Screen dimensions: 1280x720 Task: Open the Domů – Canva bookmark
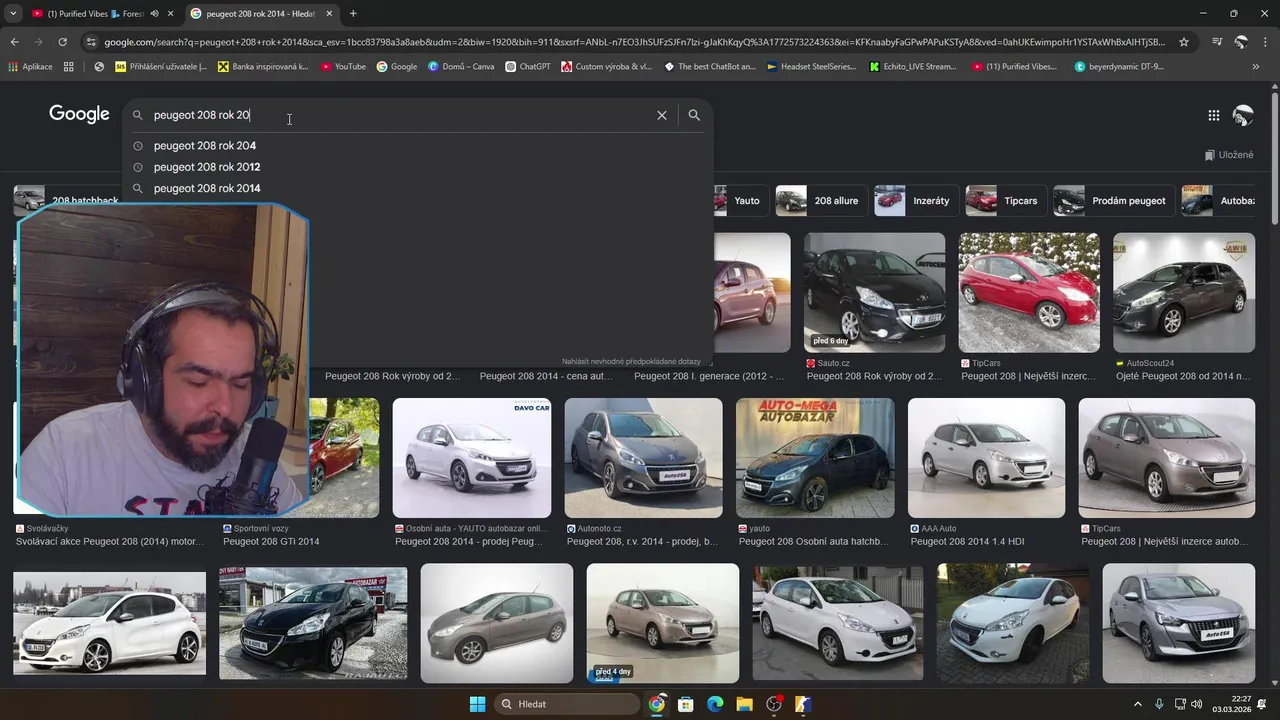click(461, 67)
